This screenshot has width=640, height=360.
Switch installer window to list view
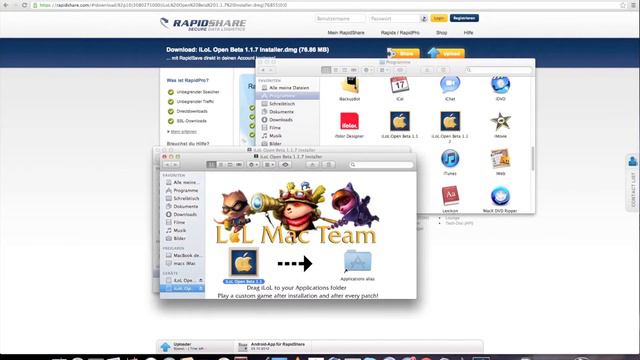[221, 164]
